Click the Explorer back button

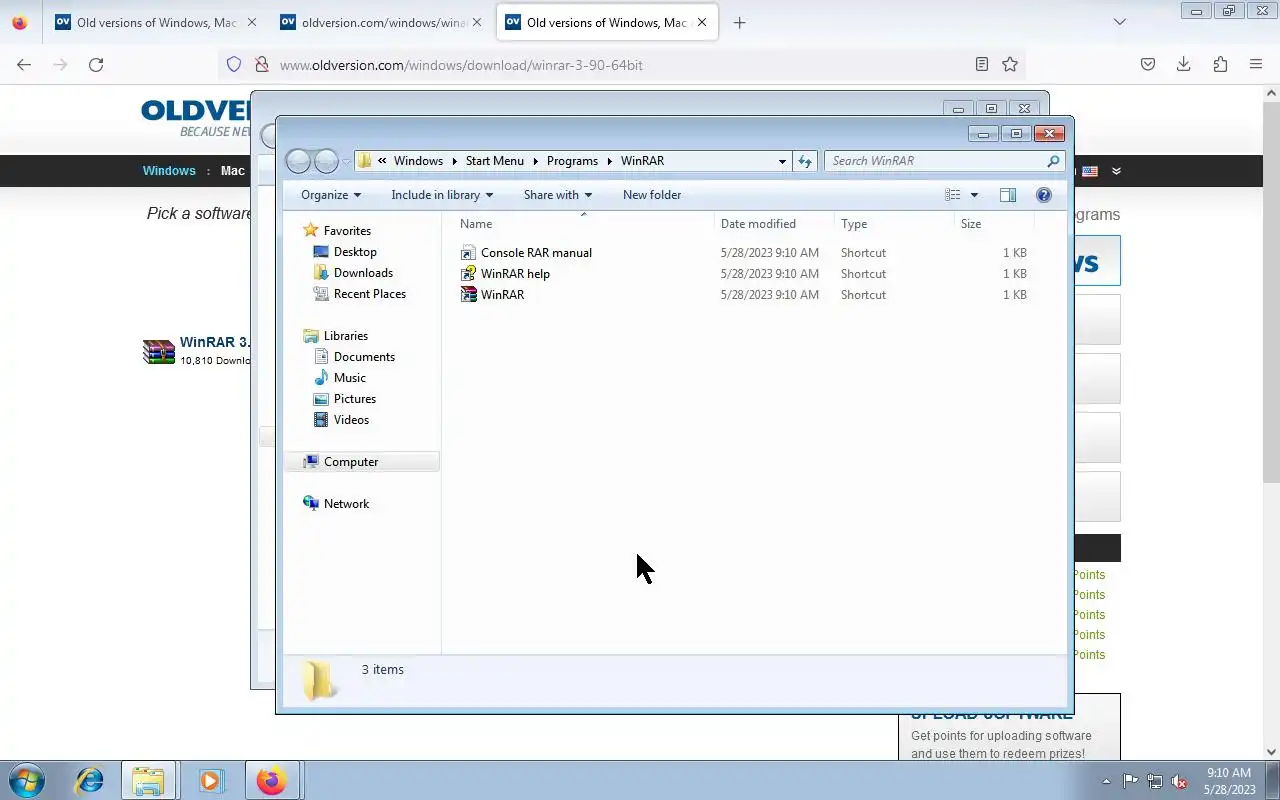click(x=299, y=161)
